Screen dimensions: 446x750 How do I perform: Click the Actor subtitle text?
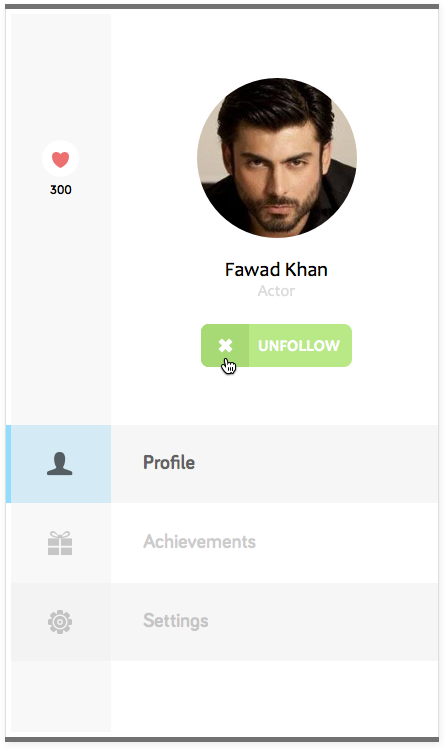tap(276, 291)
